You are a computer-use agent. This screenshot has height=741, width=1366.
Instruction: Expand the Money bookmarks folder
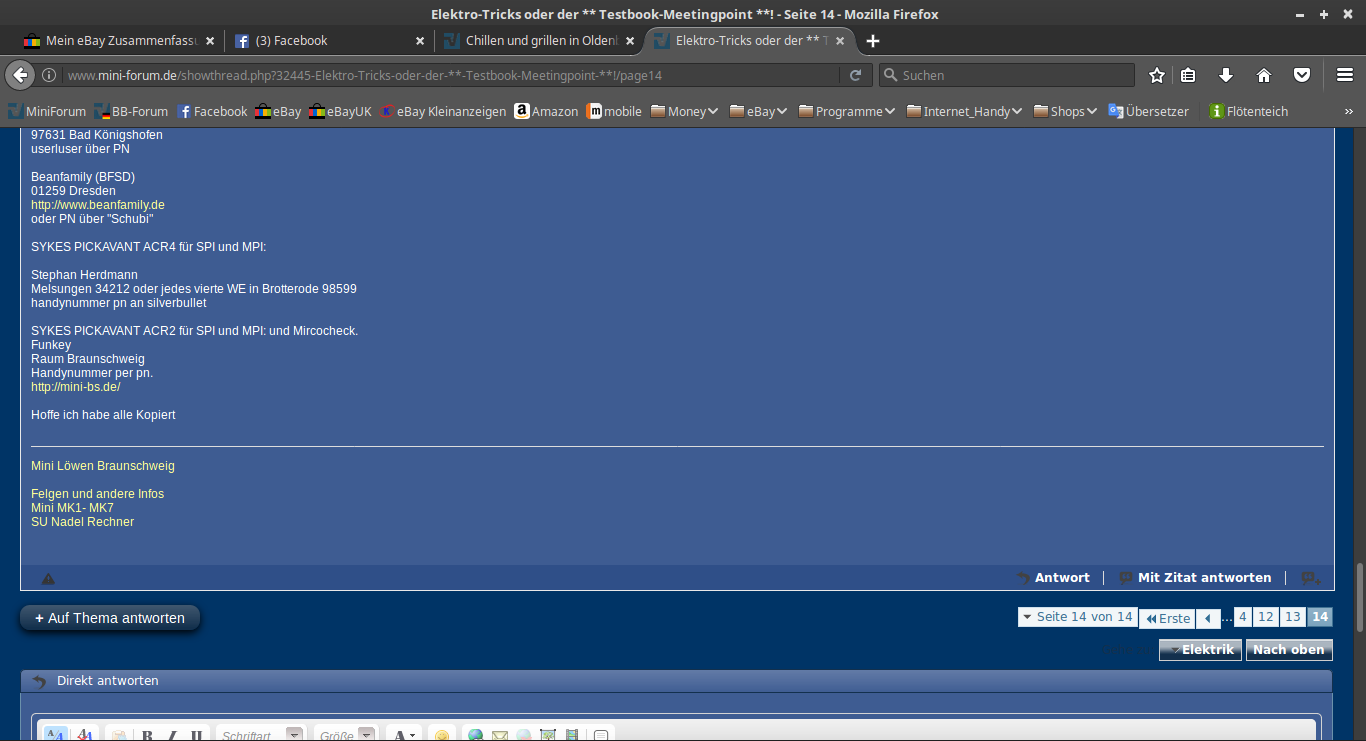pos(685,111)
